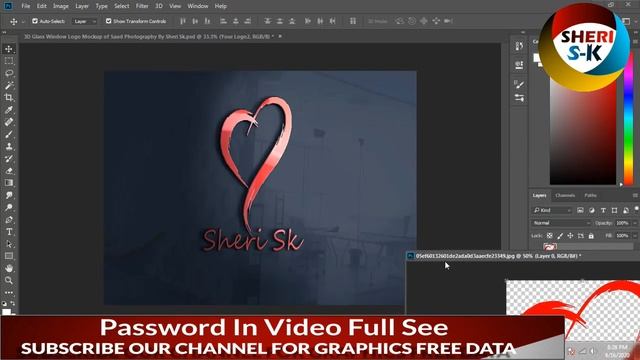The image size is (640, 360).
Task: Swap foreground and background colors
Action: coord(13,303)
